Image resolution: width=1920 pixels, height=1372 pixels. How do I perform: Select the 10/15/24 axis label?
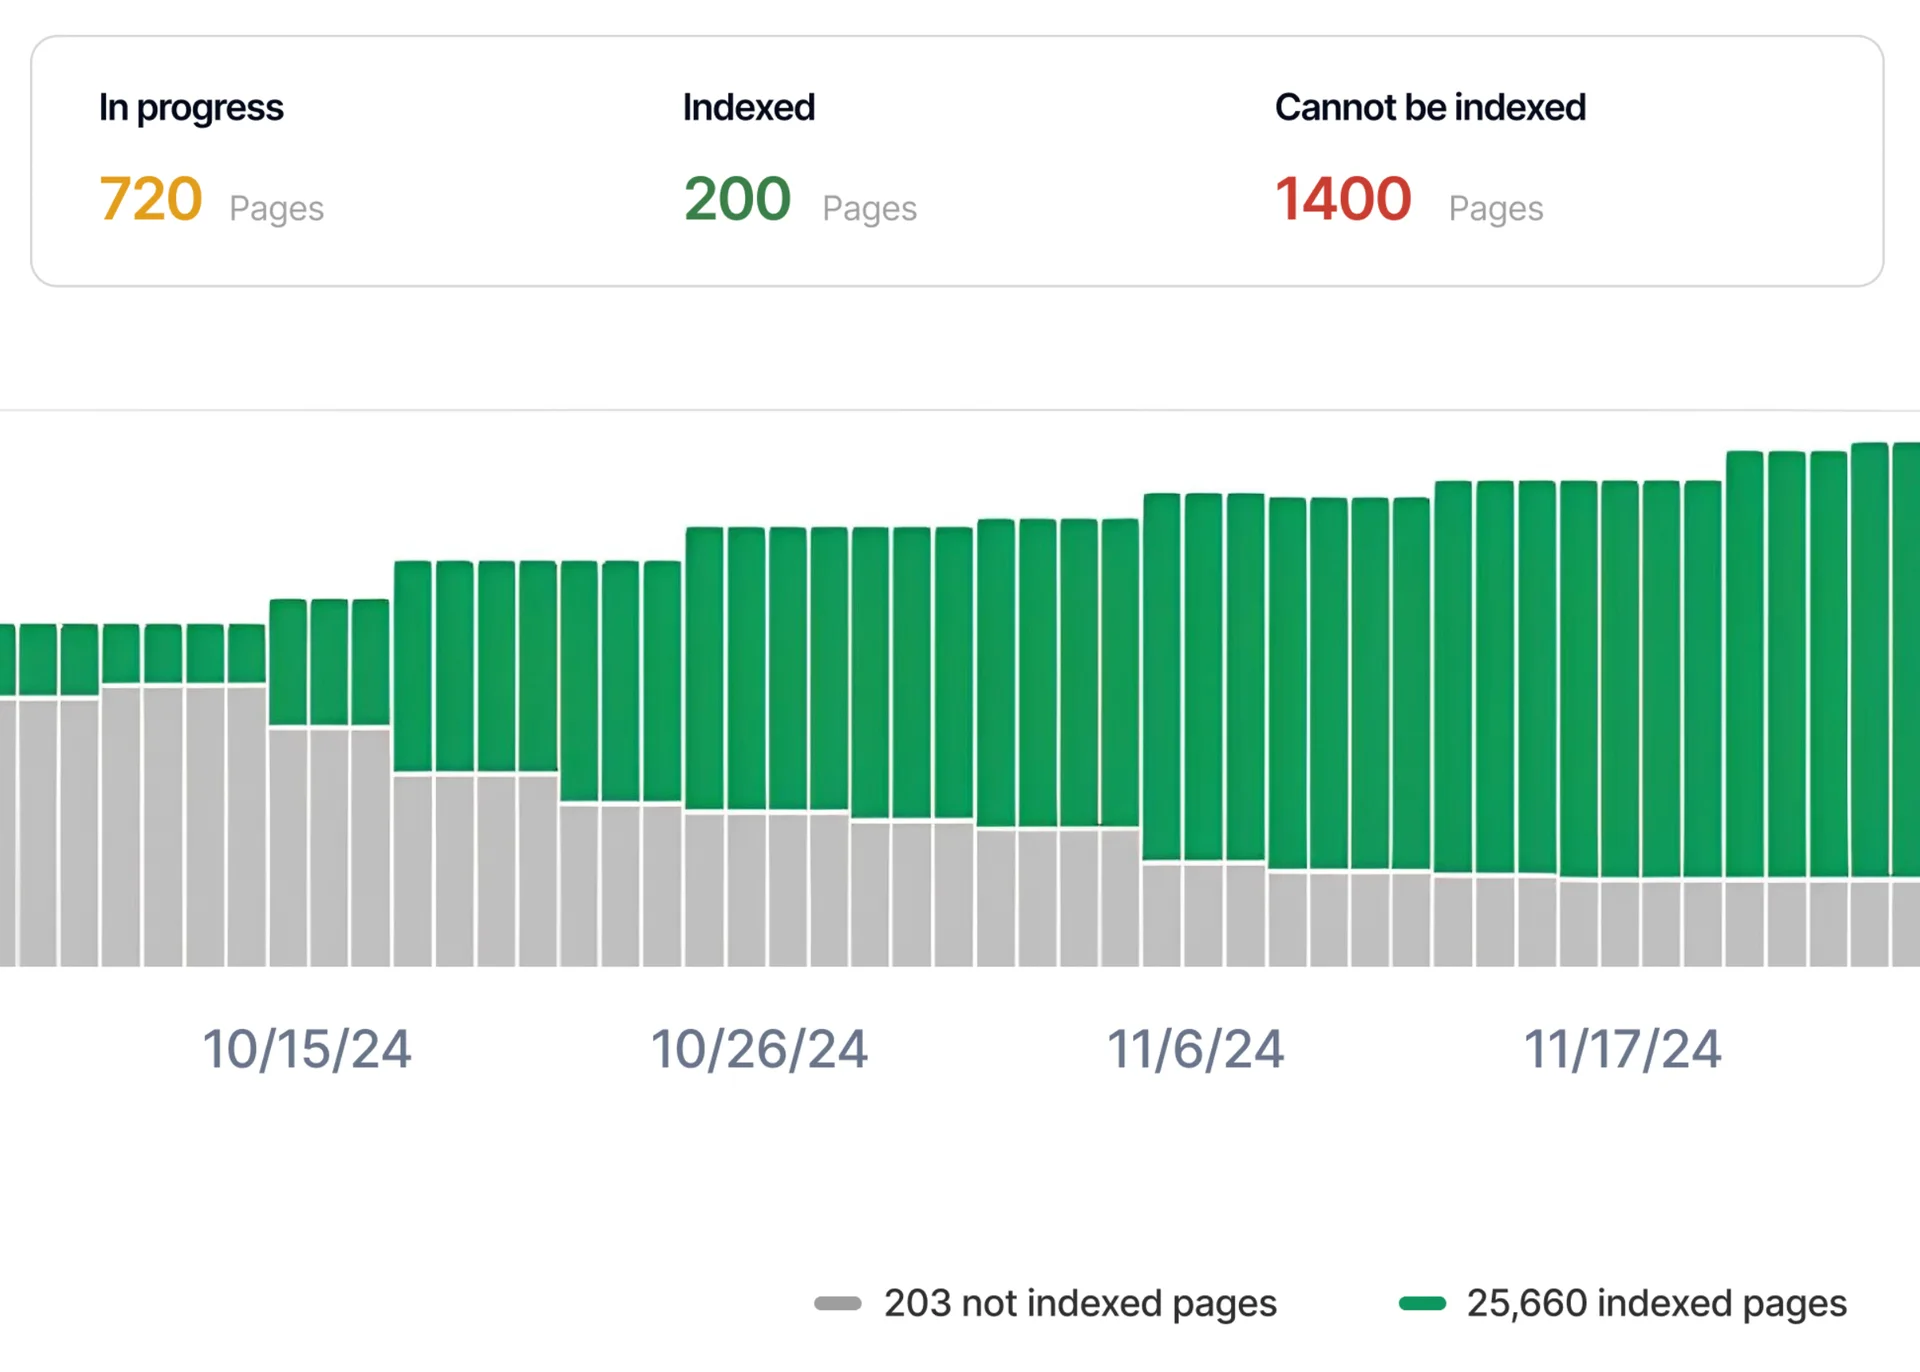coord(306,1048)
